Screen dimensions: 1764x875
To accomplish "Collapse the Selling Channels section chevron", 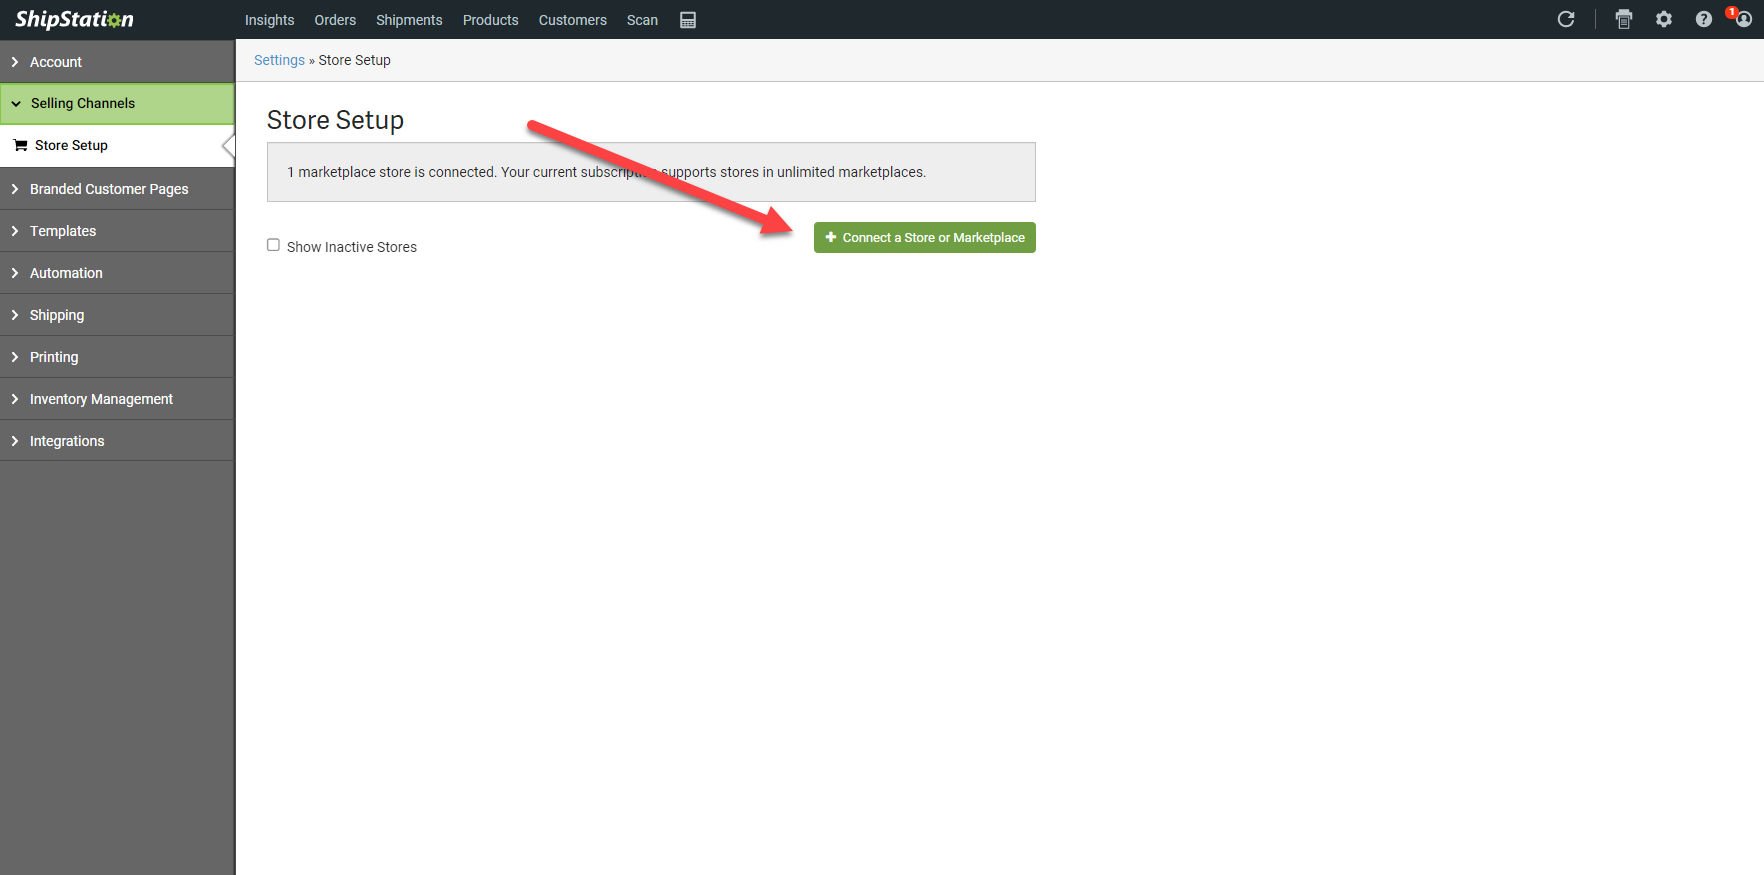I will (16, 104).
